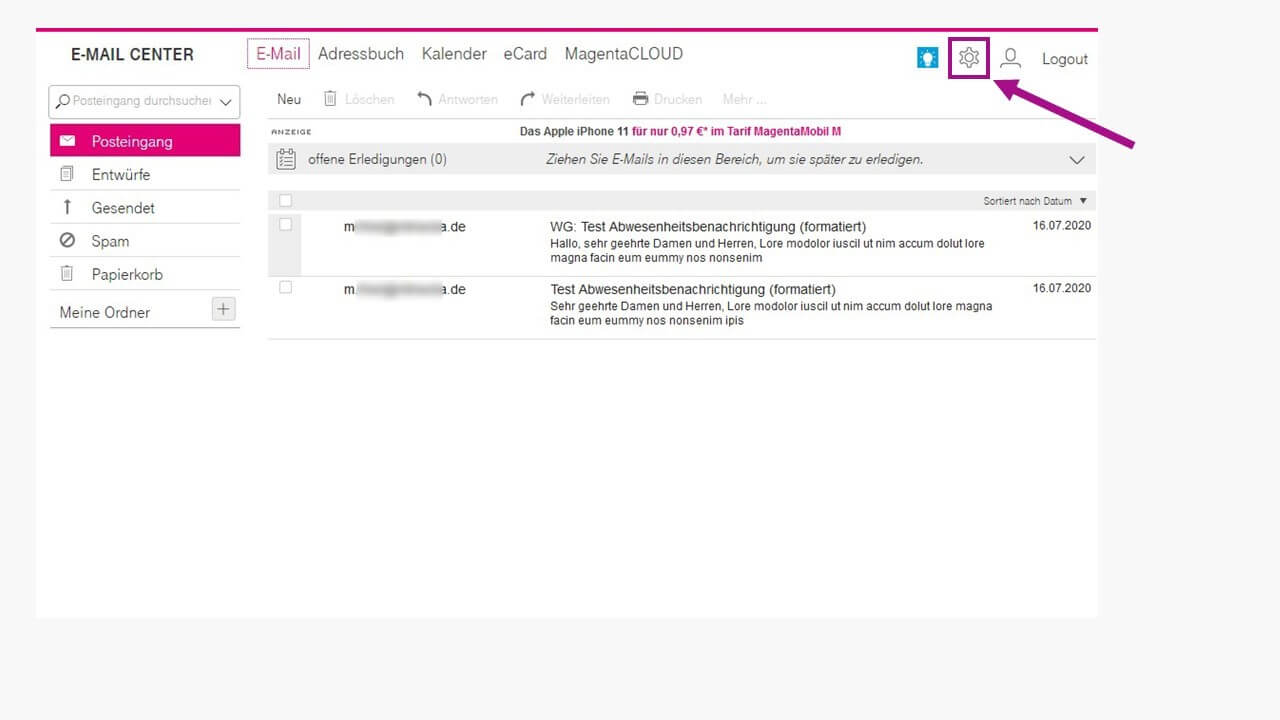The image size is (1280, 720).
Task: Click the Drucken printer icon
Action: click(641, 99)
